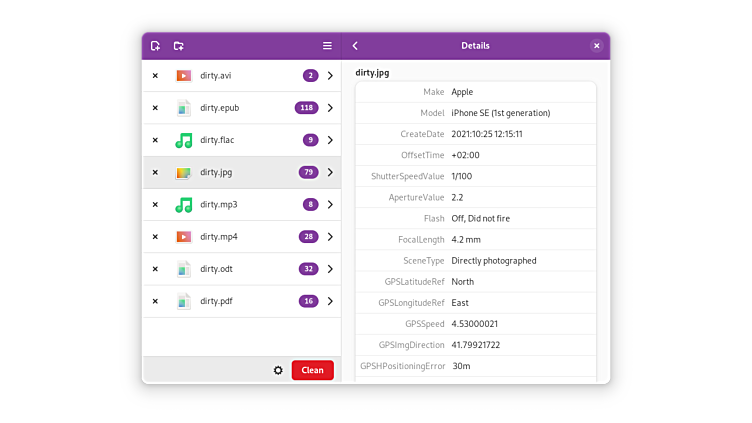
Task: Click the add folders icon
Action: point(178,46)
